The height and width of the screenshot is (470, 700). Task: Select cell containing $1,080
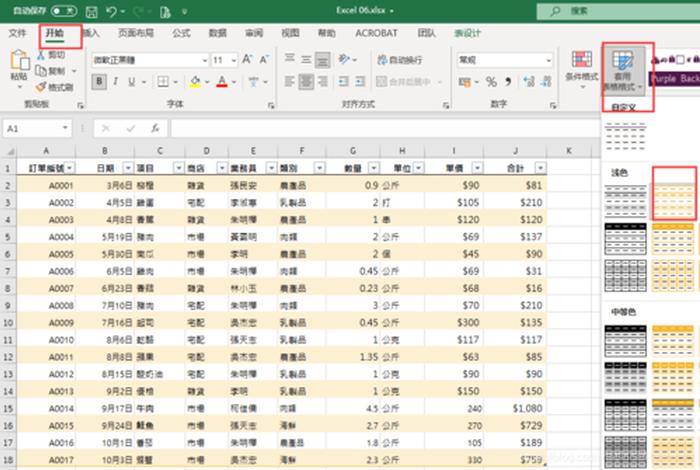click(x=515, y=408)
